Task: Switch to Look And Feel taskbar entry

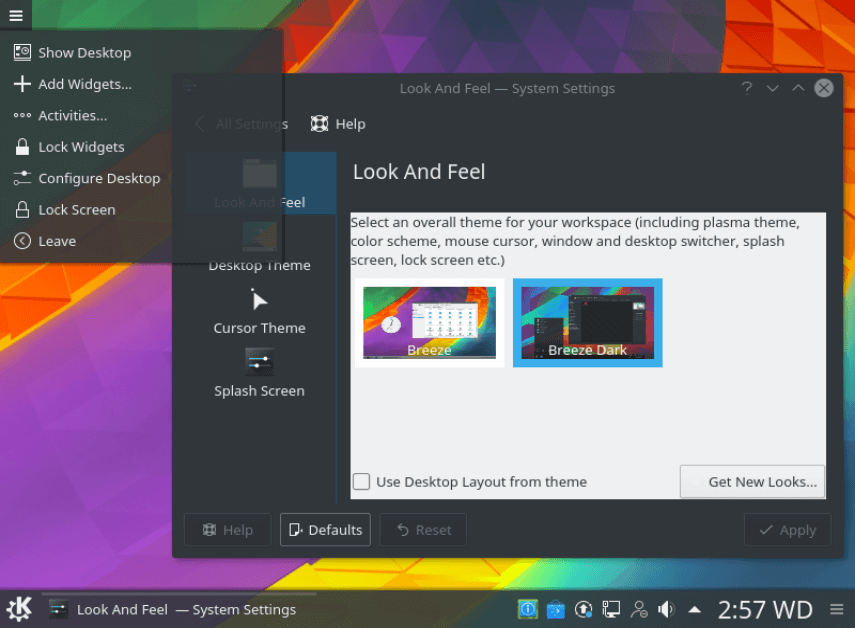Action: point(179,609)
